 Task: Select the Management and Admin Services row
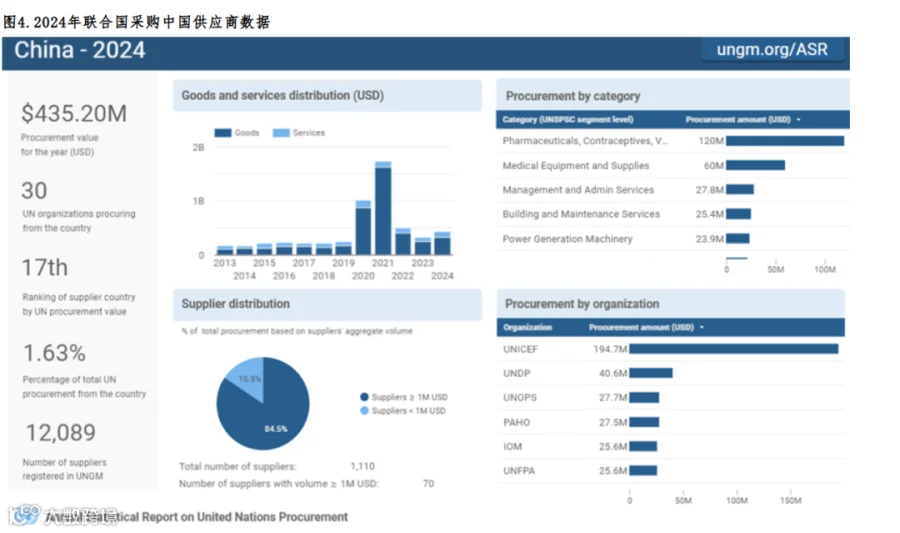click(673, 189)
